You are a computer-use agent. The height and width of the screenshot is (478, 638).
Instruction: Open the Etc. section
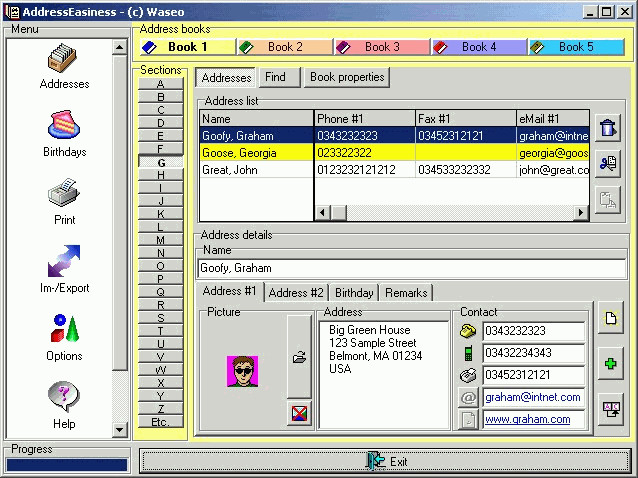coord(161,422)
